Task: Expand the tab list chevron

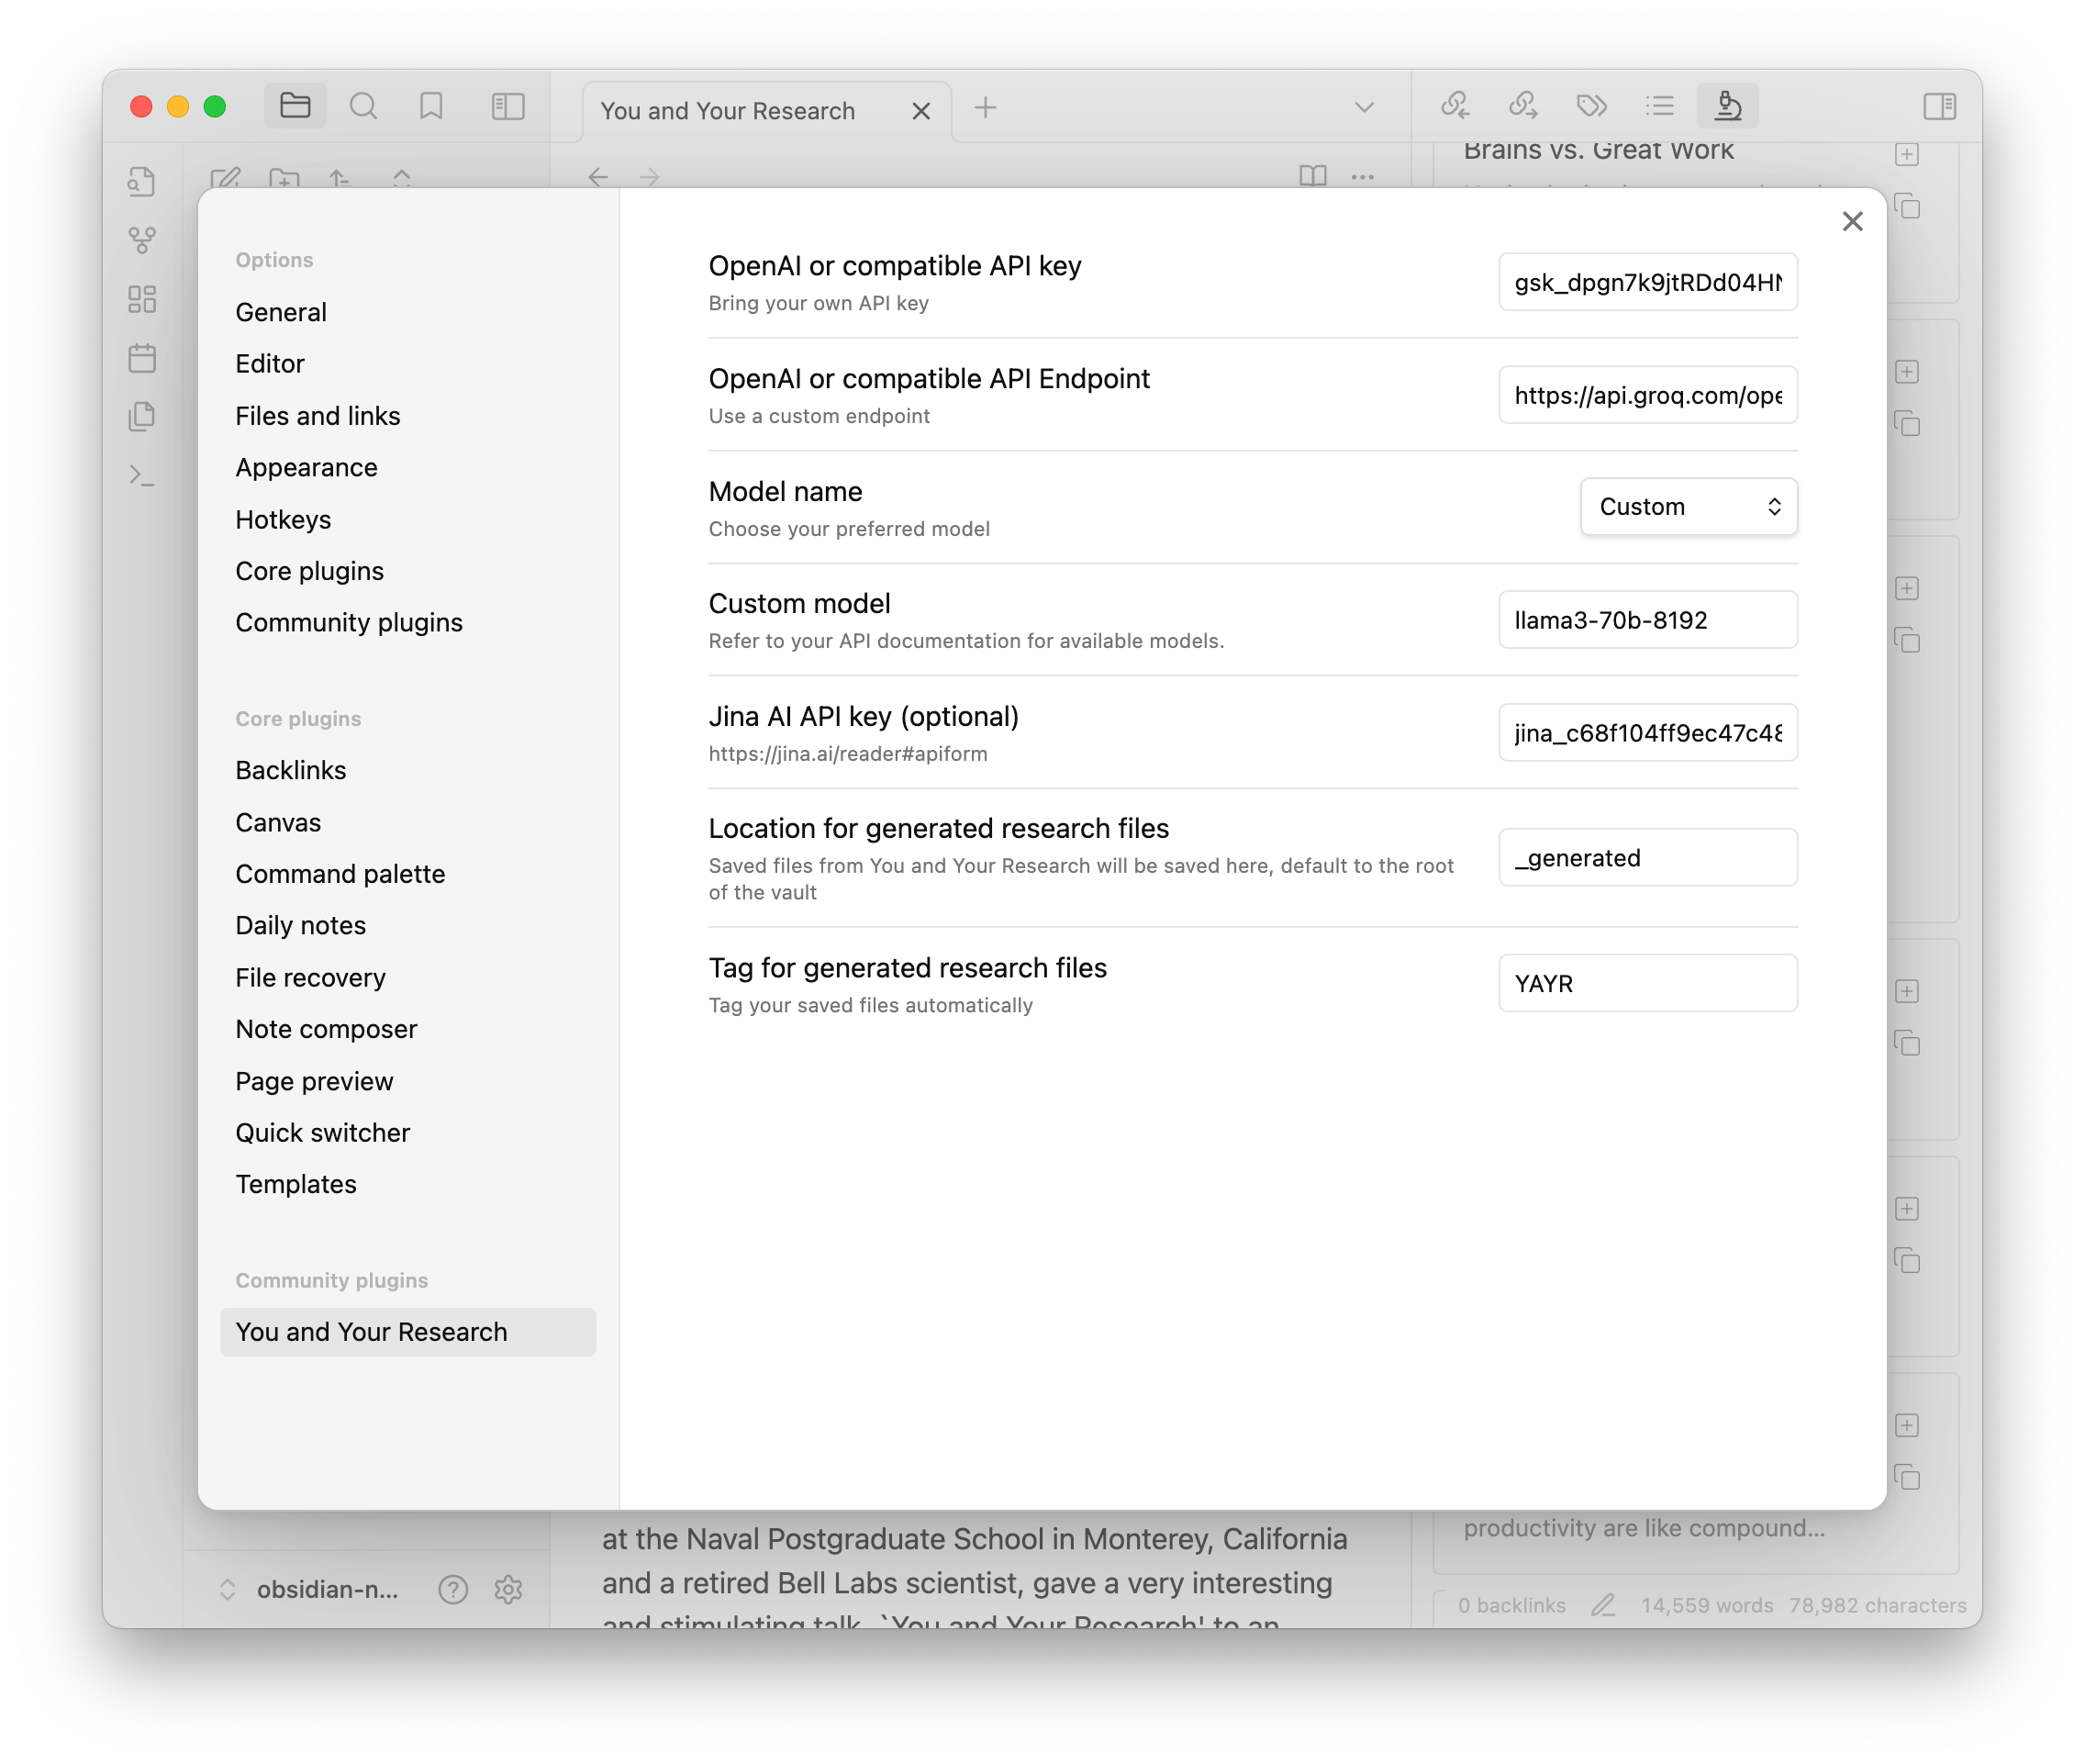Action: (1363, 108)
